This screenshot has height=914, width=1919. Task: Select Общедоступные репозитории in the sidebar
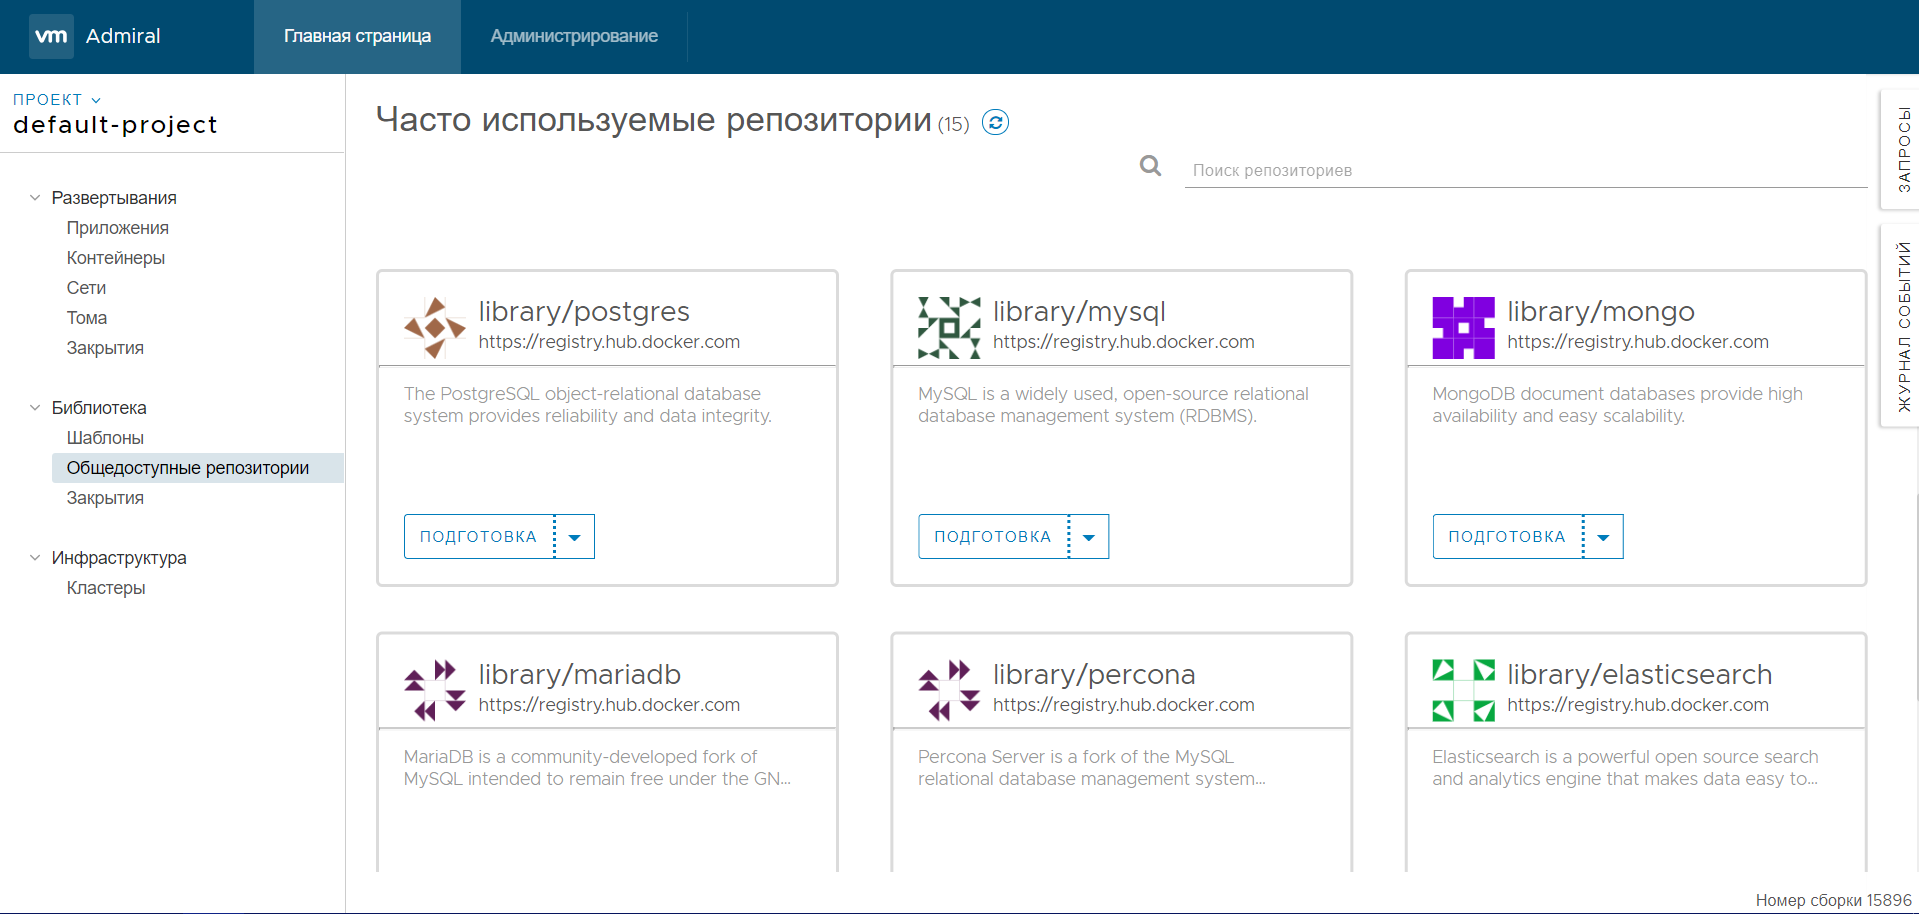click(198, 468)
